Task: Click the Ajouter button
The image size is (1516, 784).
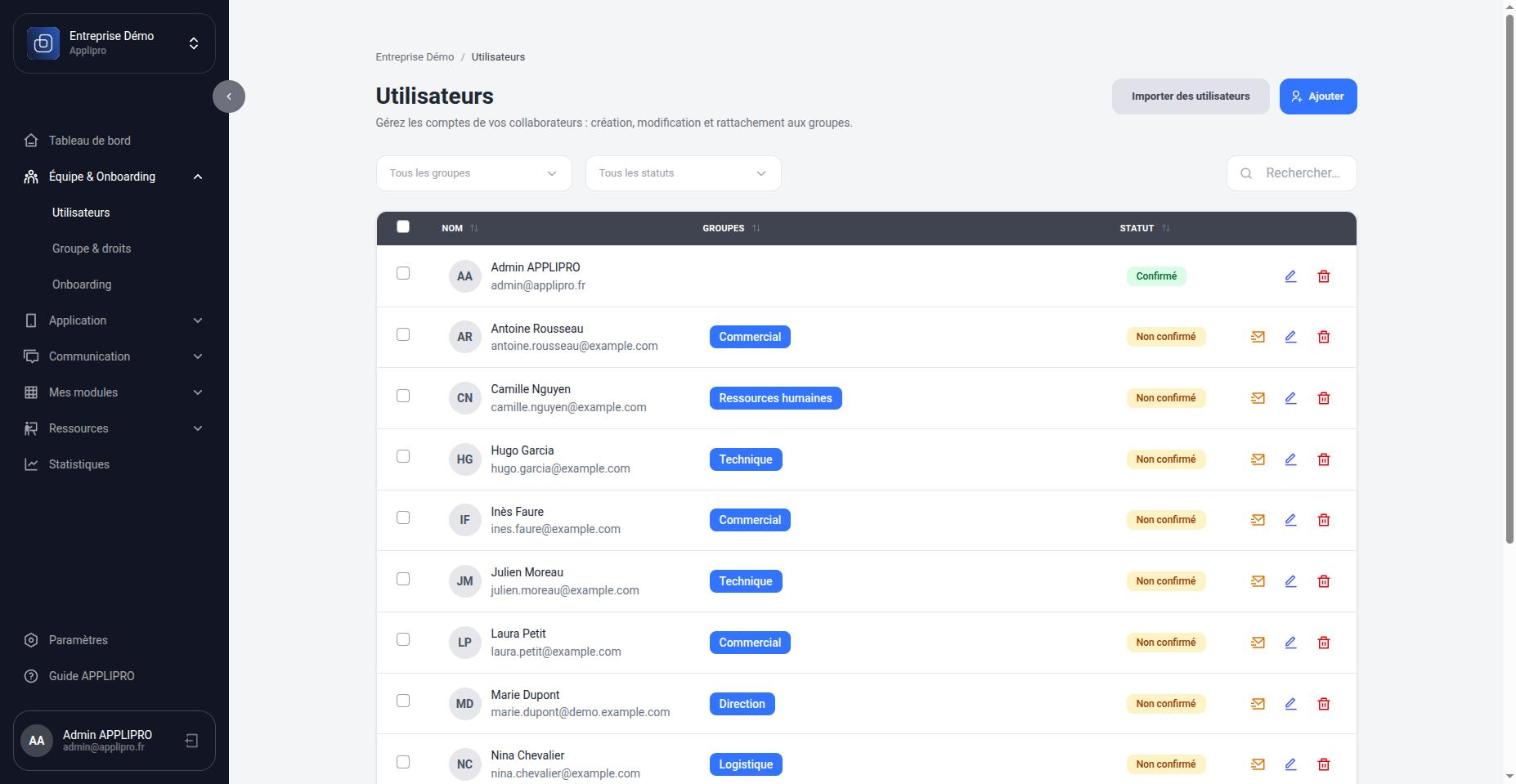Action: [x=1318, y=96]
